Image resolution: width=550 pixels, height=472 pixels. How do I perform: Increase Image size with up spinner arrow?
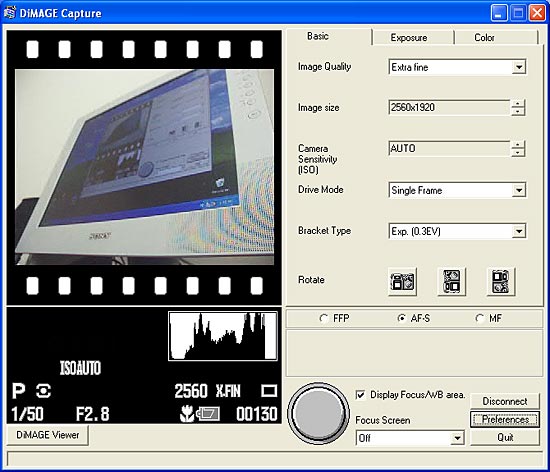click(x=518, y=104)
